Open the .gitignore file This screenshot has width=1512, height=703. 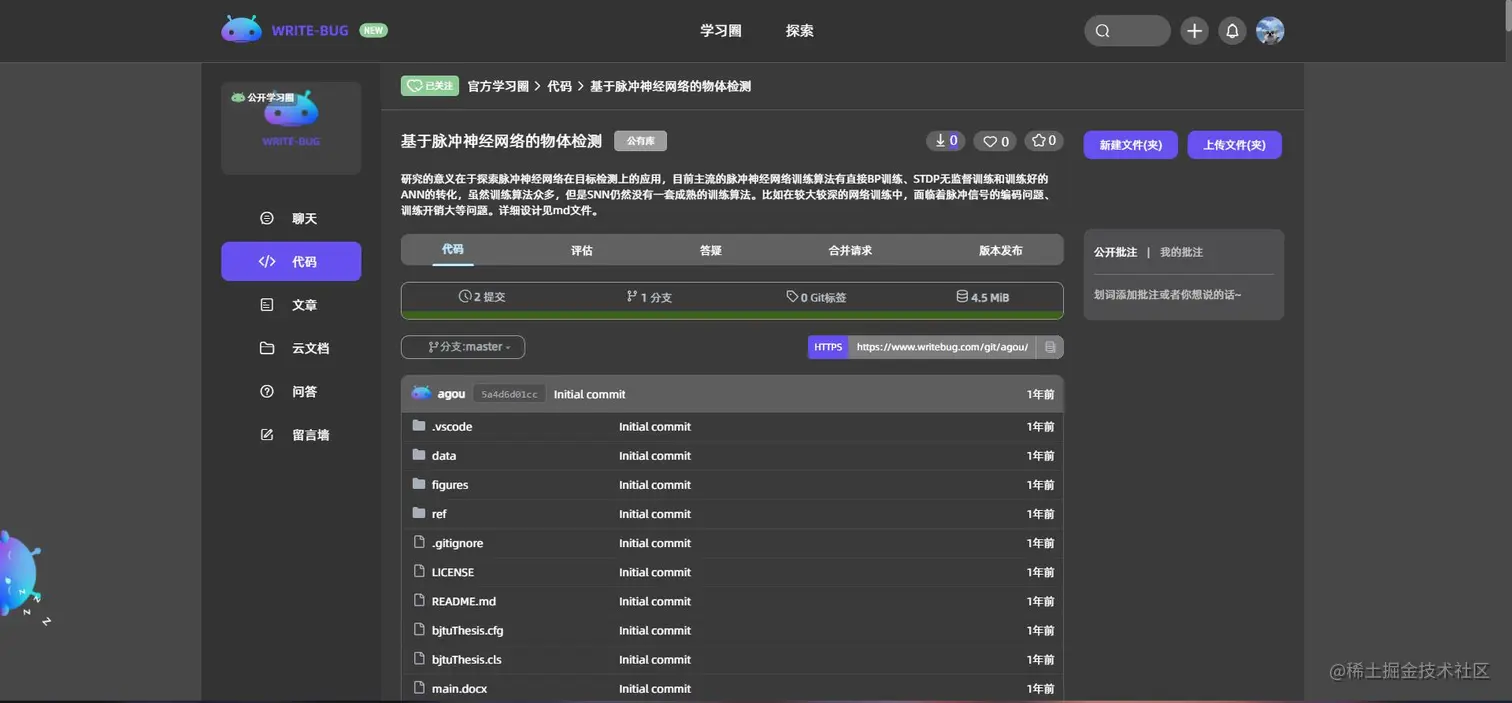coord(457,543)
